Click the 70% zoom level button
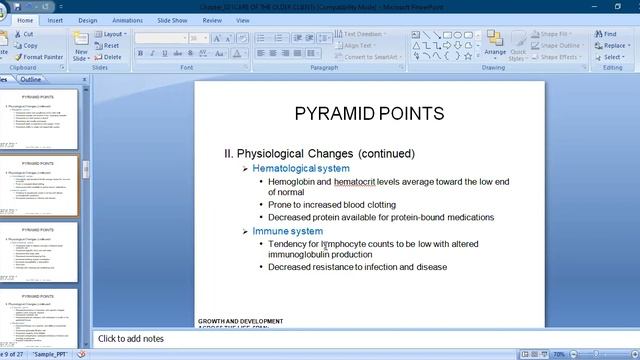The width and height of the screenshot is (640, 360). tap(559, 354)
